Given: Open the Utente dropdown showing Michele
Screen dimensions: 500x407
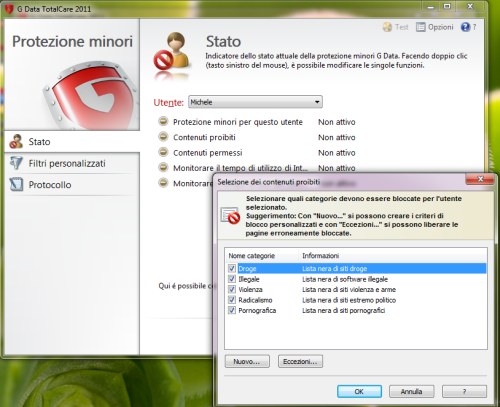Looking at the screenshot, I should pyautogui.click(x=255, y=102).
